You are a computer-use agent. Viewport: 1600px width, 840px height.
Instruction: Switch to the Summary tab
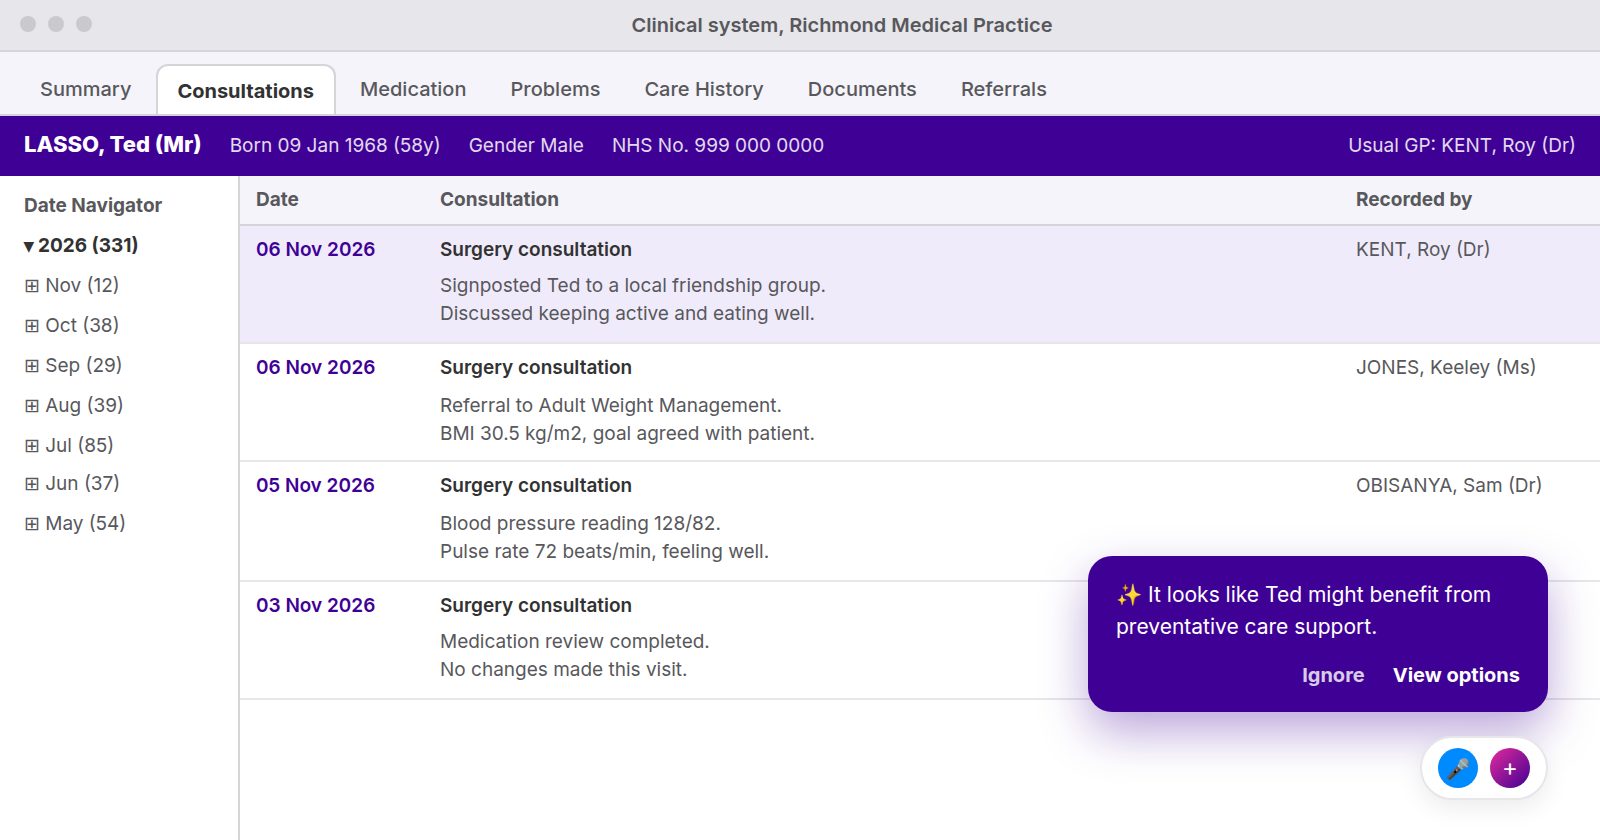85,89
